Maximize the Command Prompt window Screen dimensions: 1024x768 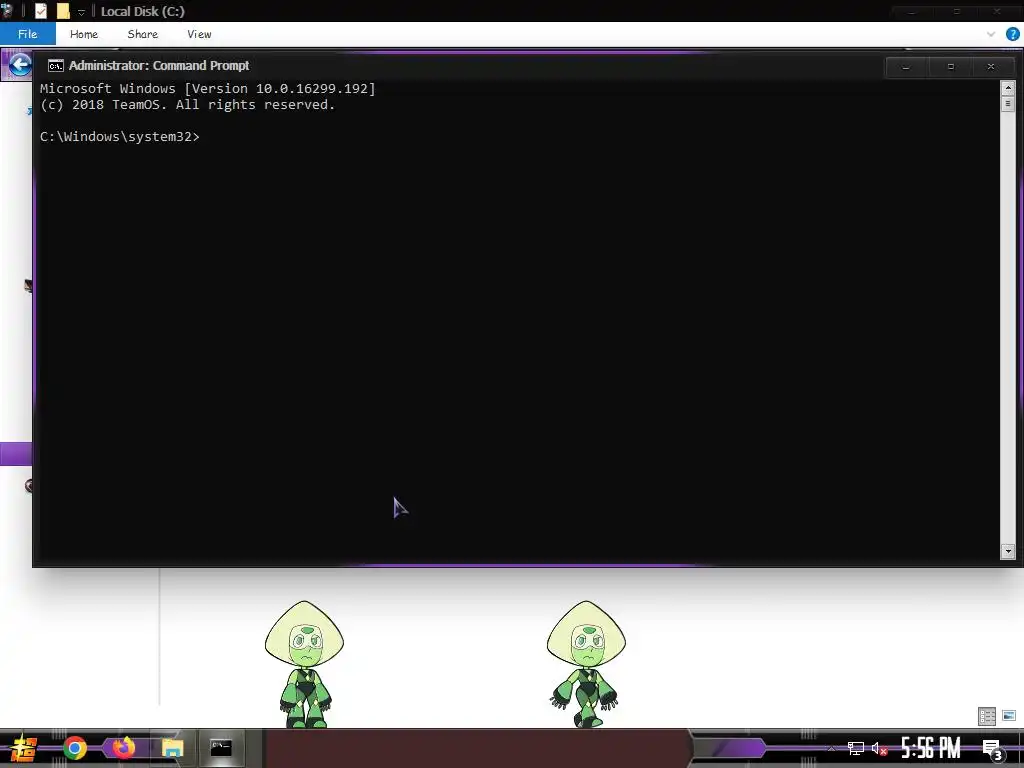pos(950,67)
